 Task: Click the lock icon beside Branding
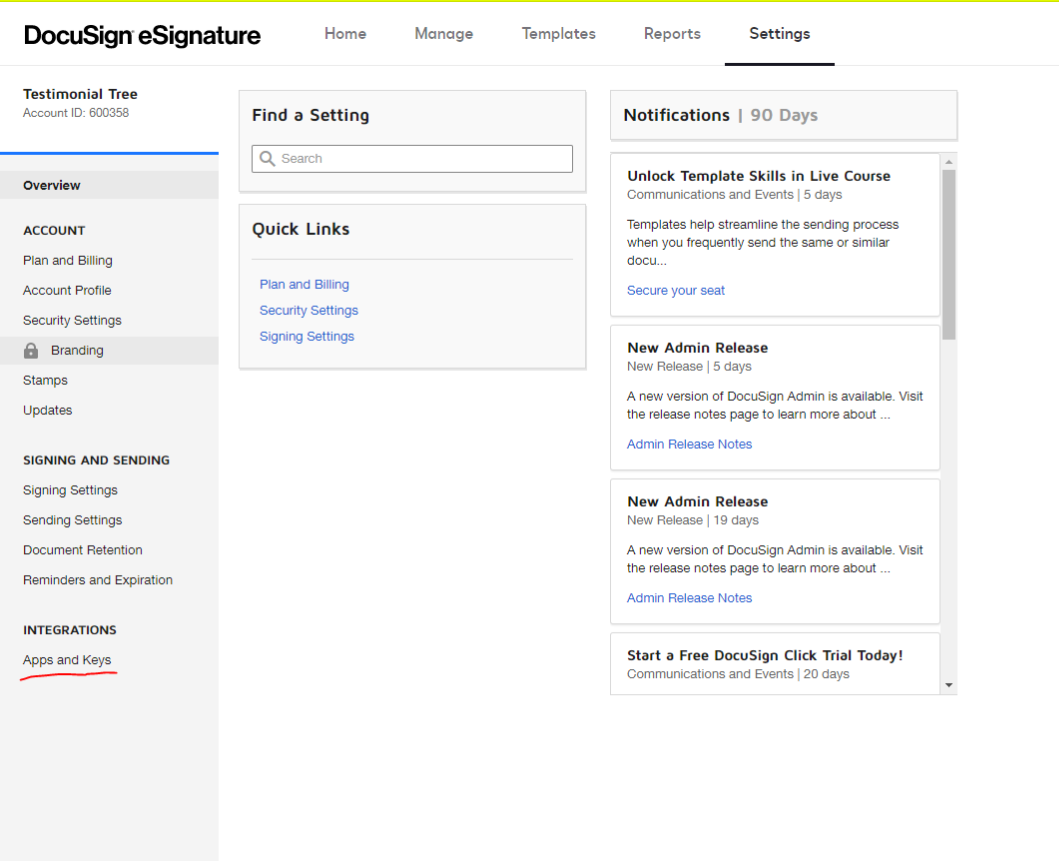(31, 350)
